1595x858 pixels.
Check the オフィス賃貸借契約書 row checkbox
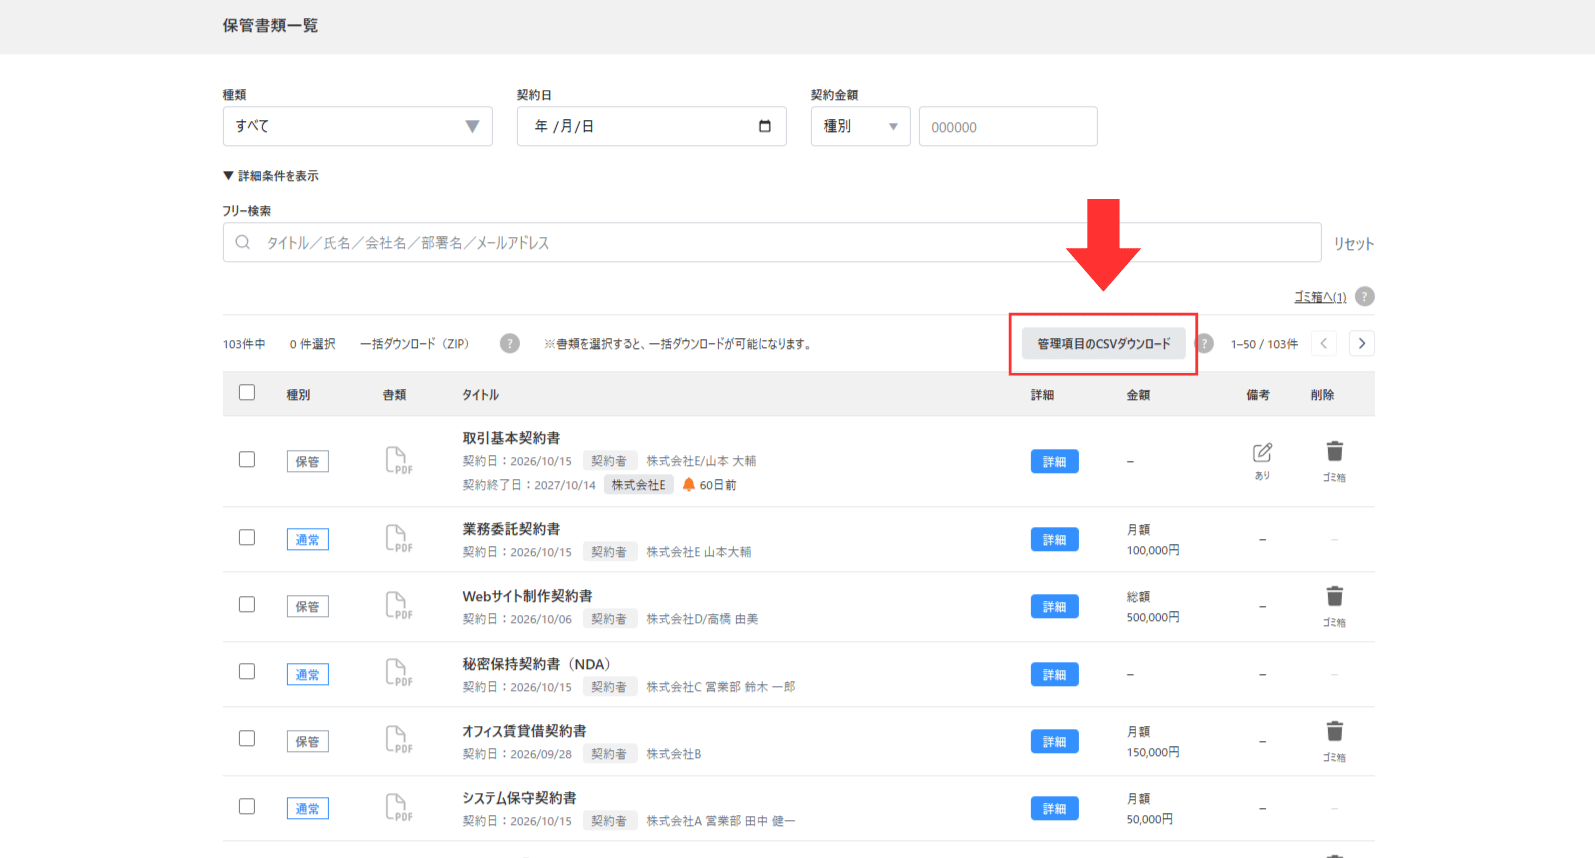(247, 739)
